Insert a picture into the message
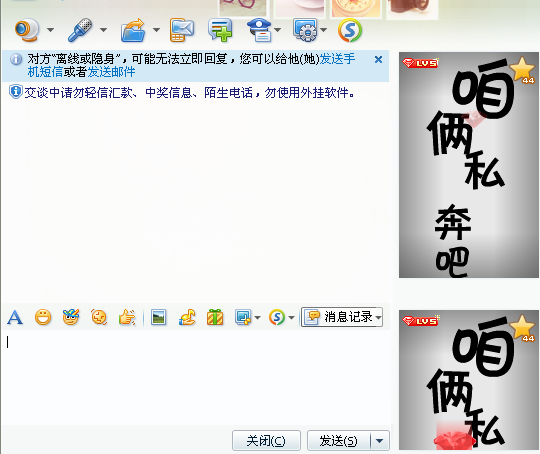Screen dimensions: 540x454 (x=159, y=317)
